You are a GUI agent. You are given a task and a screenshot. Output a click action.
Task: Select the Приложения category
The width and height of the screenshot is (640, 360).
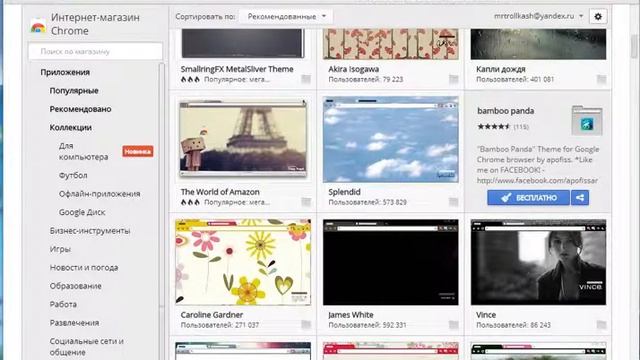[65, 72]
